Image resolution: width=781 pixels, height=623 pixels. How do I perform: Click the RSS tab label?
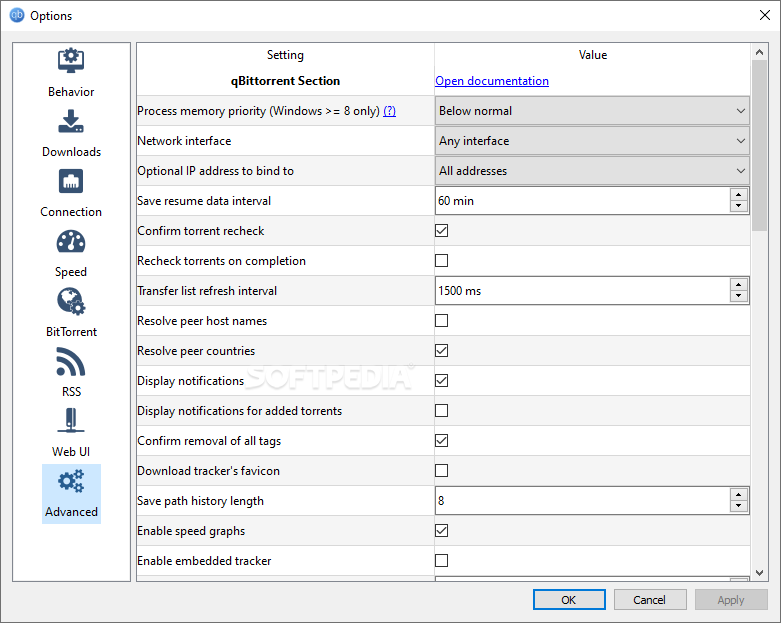click(x=71, y=392)
